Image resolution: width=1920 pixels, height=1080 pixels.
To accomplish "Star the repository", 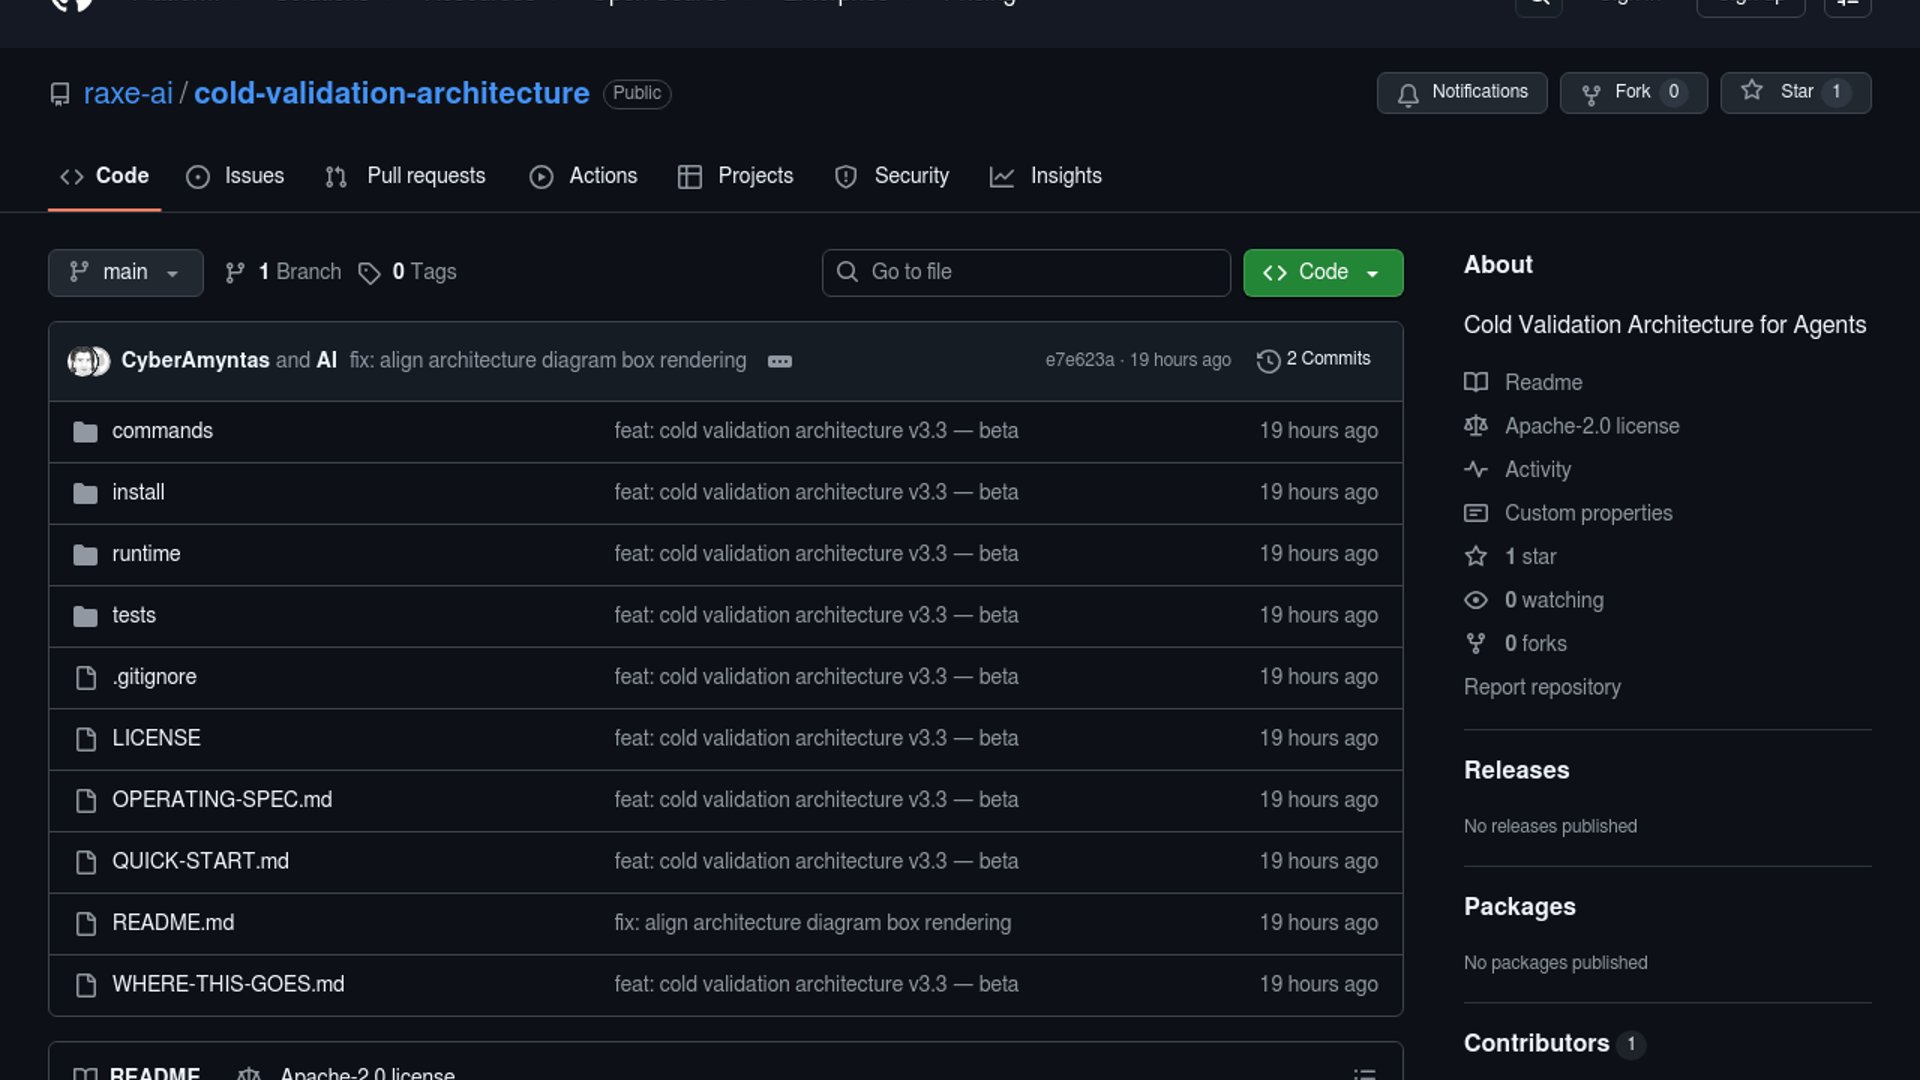I will pos(1795,92).
